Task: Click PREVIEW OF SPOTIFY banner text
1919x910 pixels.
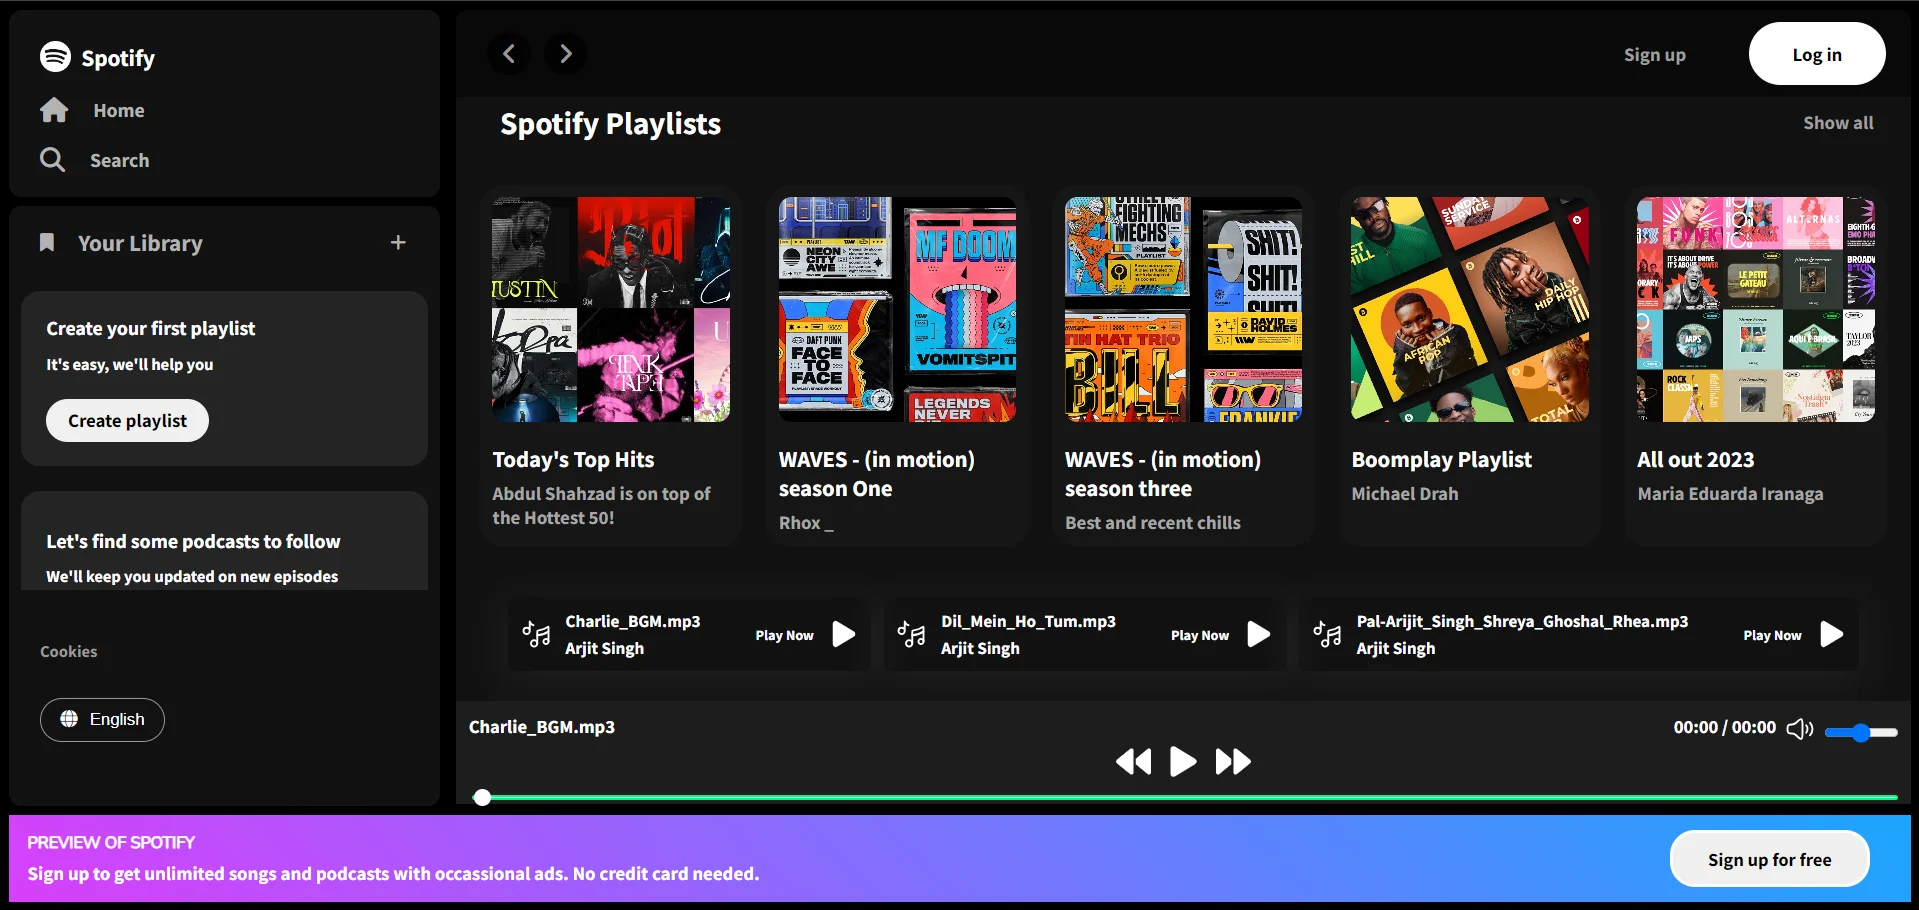Action: click(110, 842)
